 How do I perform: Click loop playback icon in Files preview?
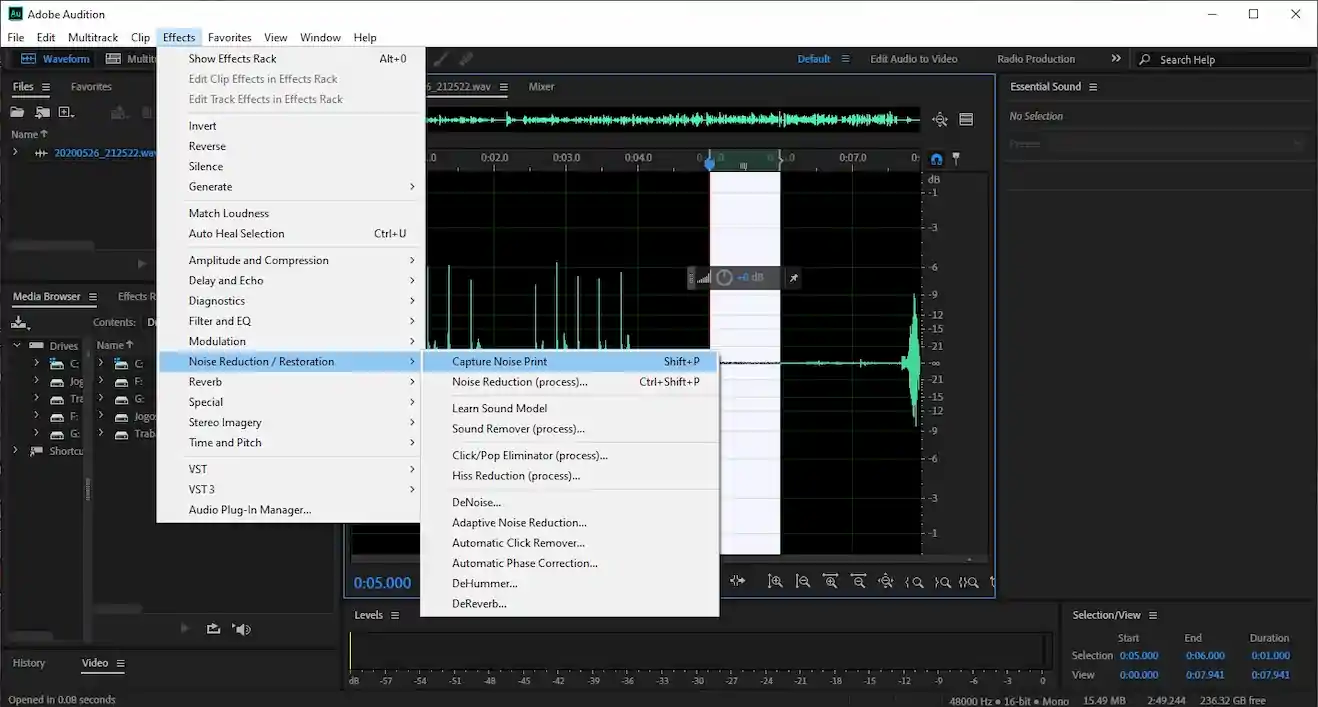pos(213,629)
